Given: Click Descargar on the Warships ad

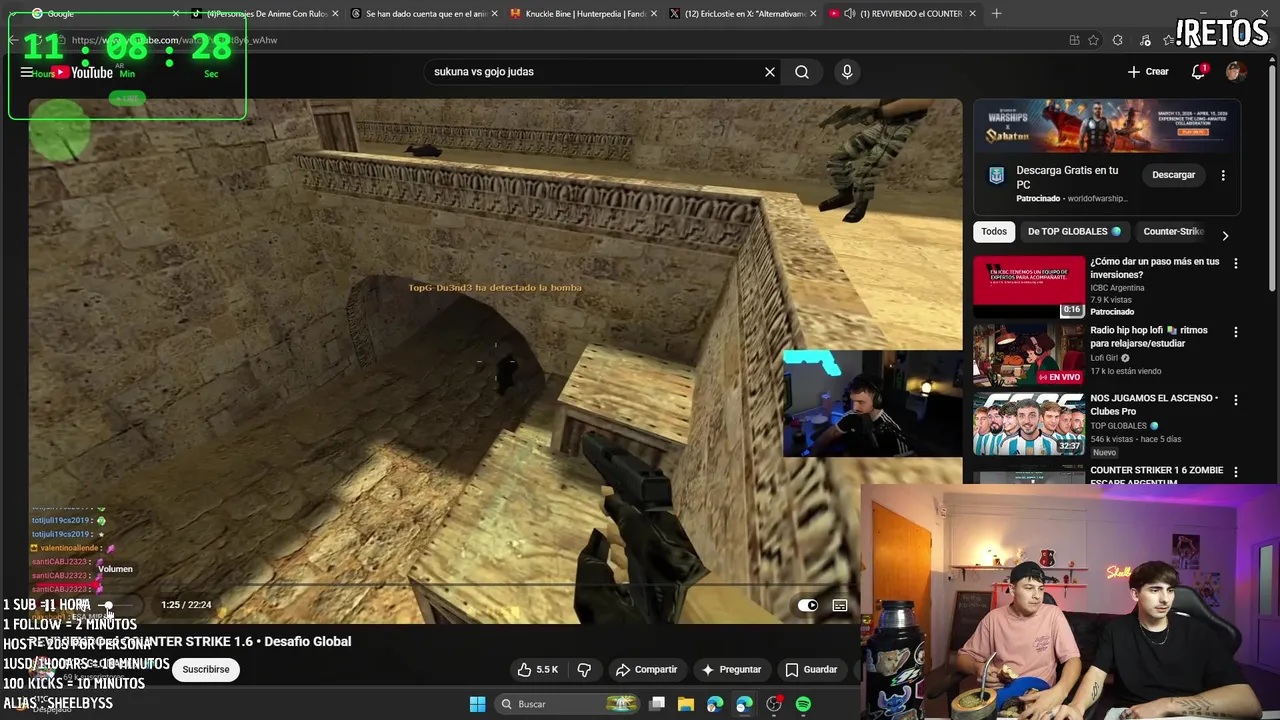Looking at the screenshot, I should (x=1173, y=175).
